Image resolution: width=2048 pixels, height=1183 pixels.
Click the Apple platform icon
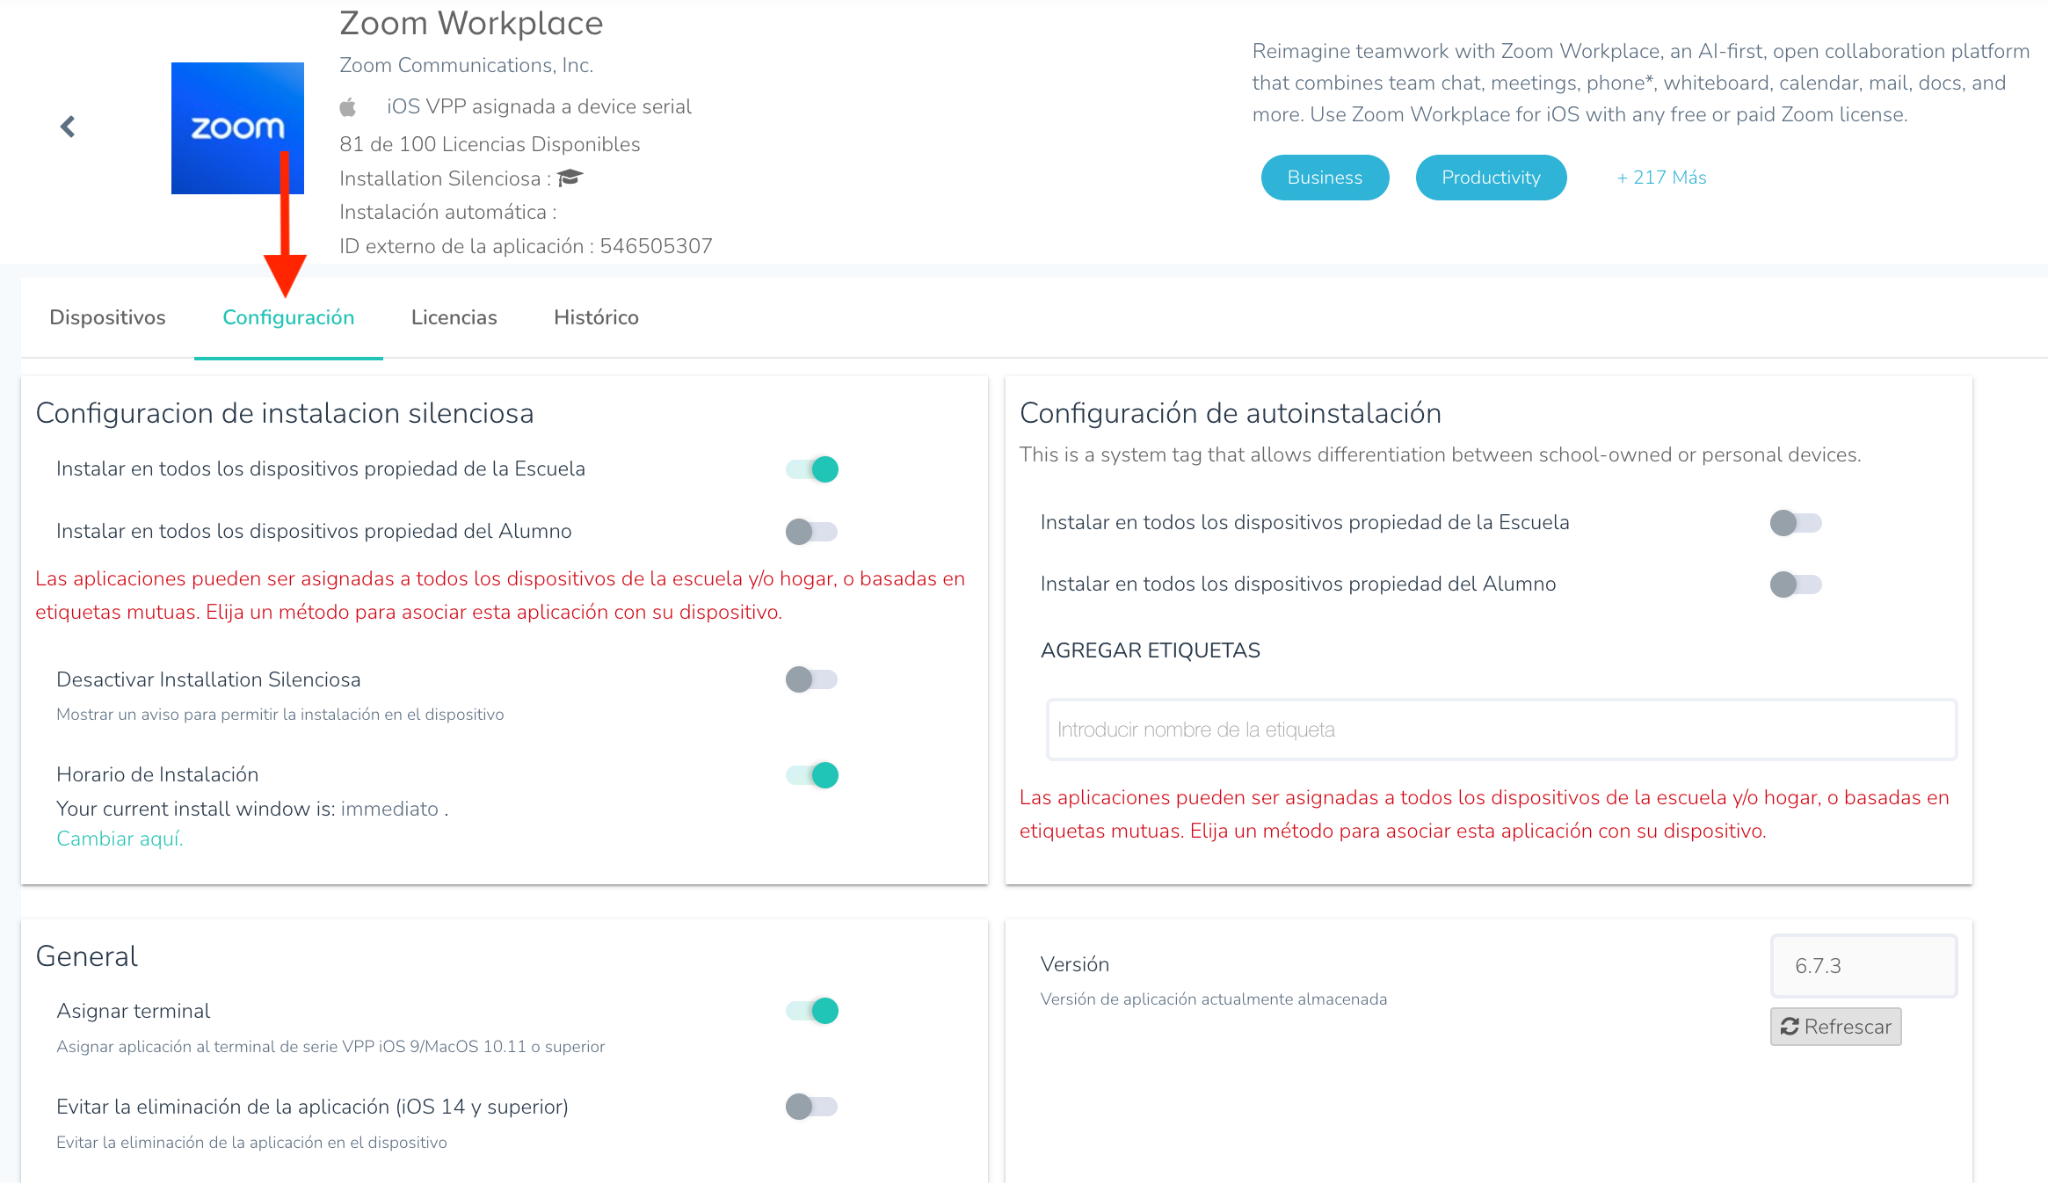pos(348,107)
